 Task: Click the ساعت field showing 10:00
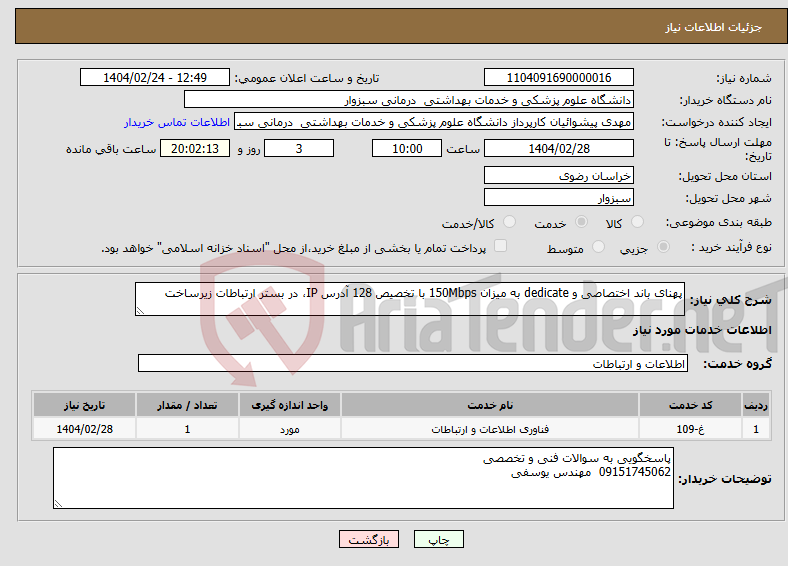[407, 148]
